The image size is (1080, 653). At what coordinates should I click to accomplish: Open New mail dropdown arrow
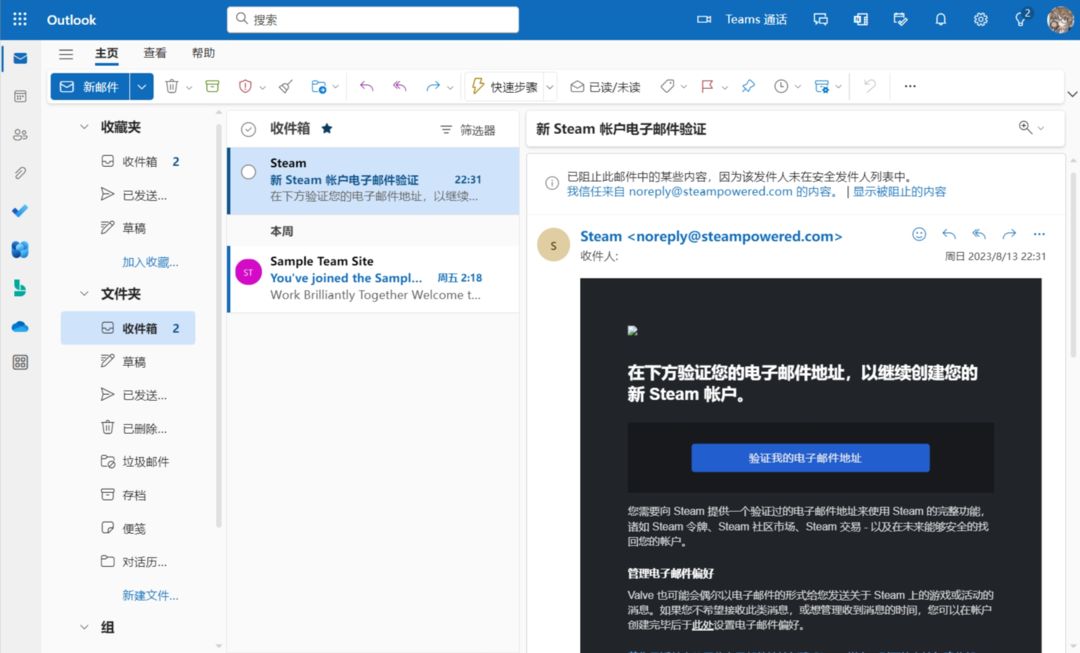pyautogui.click(x=141, y=87)
